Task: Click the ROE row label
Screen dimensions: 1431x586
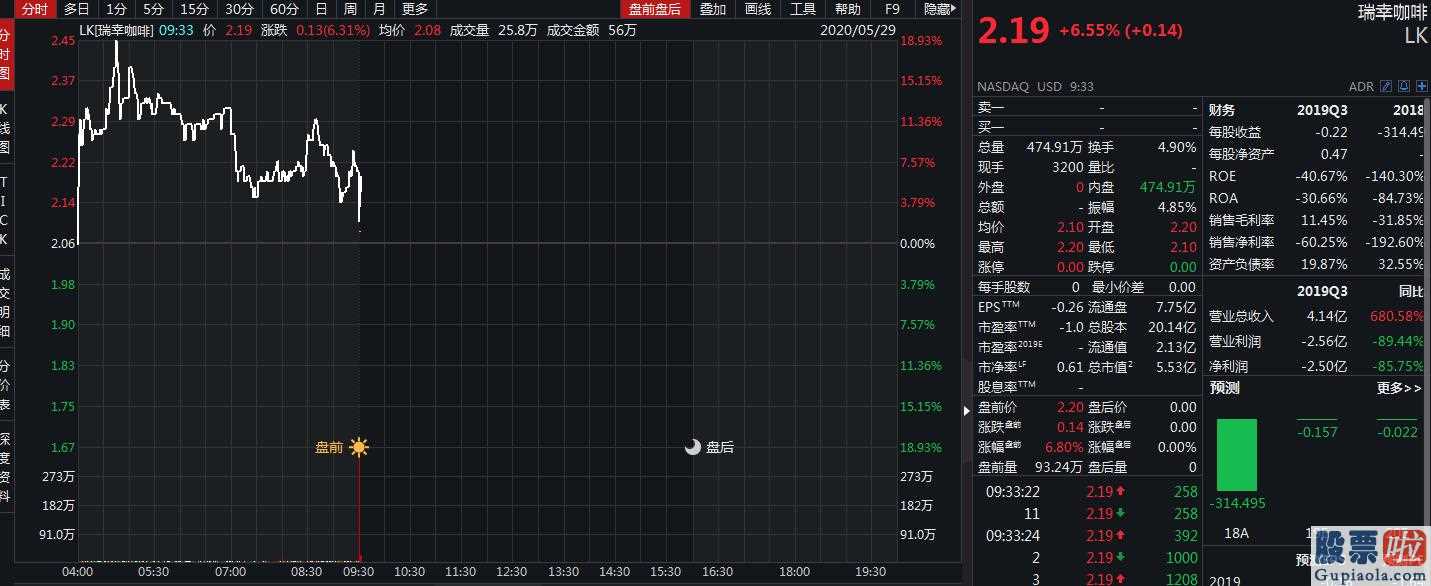Action: pos(1222,176)
